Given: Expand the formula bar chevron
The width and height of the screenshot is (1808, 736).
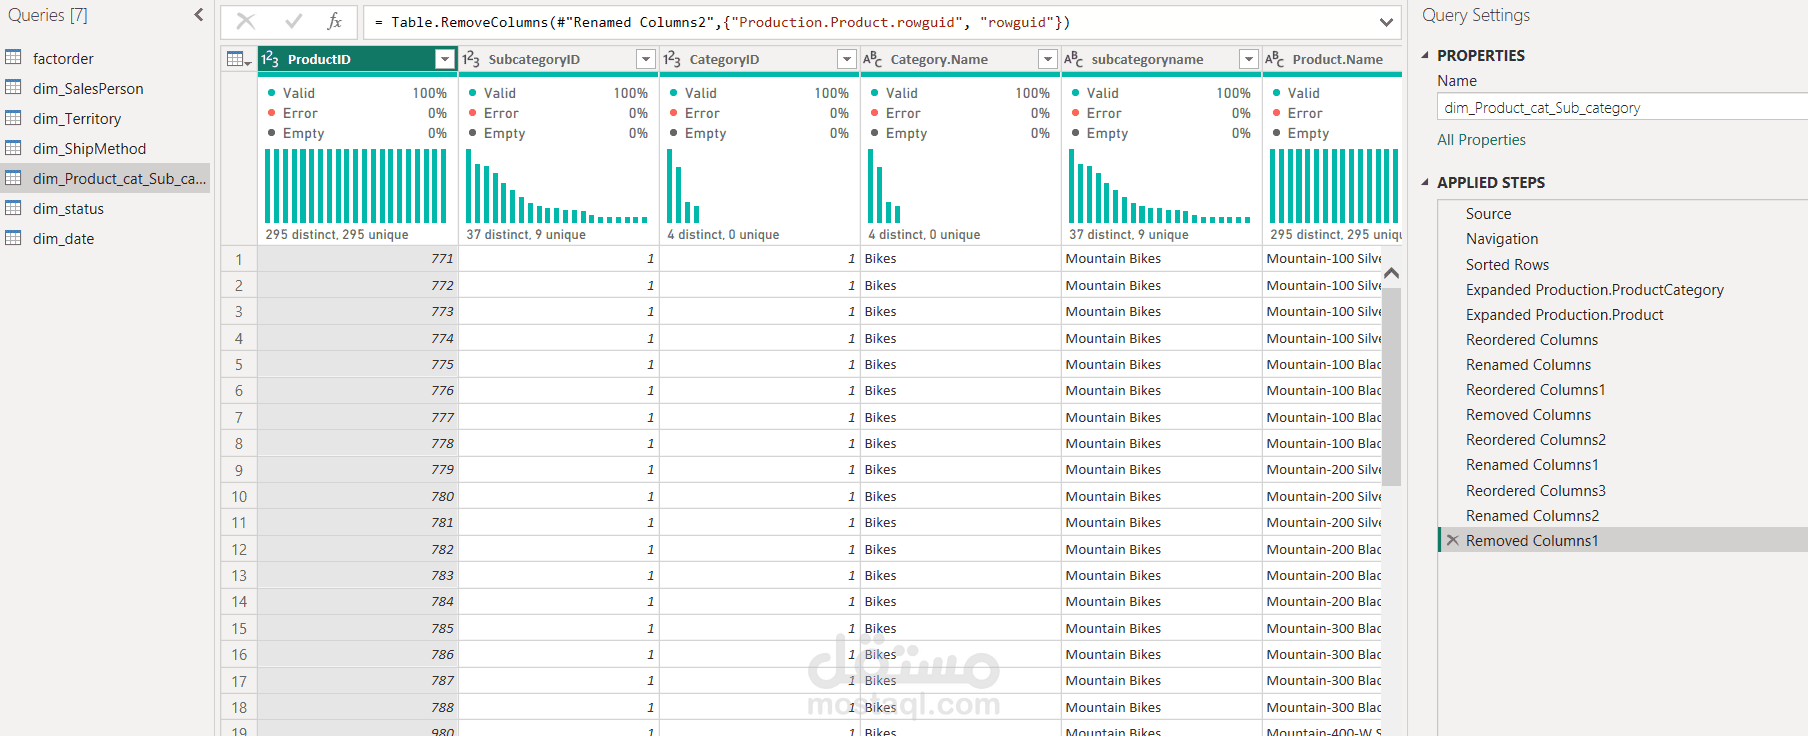Looking at the screenshot, I should click(x=1386, y=22).
